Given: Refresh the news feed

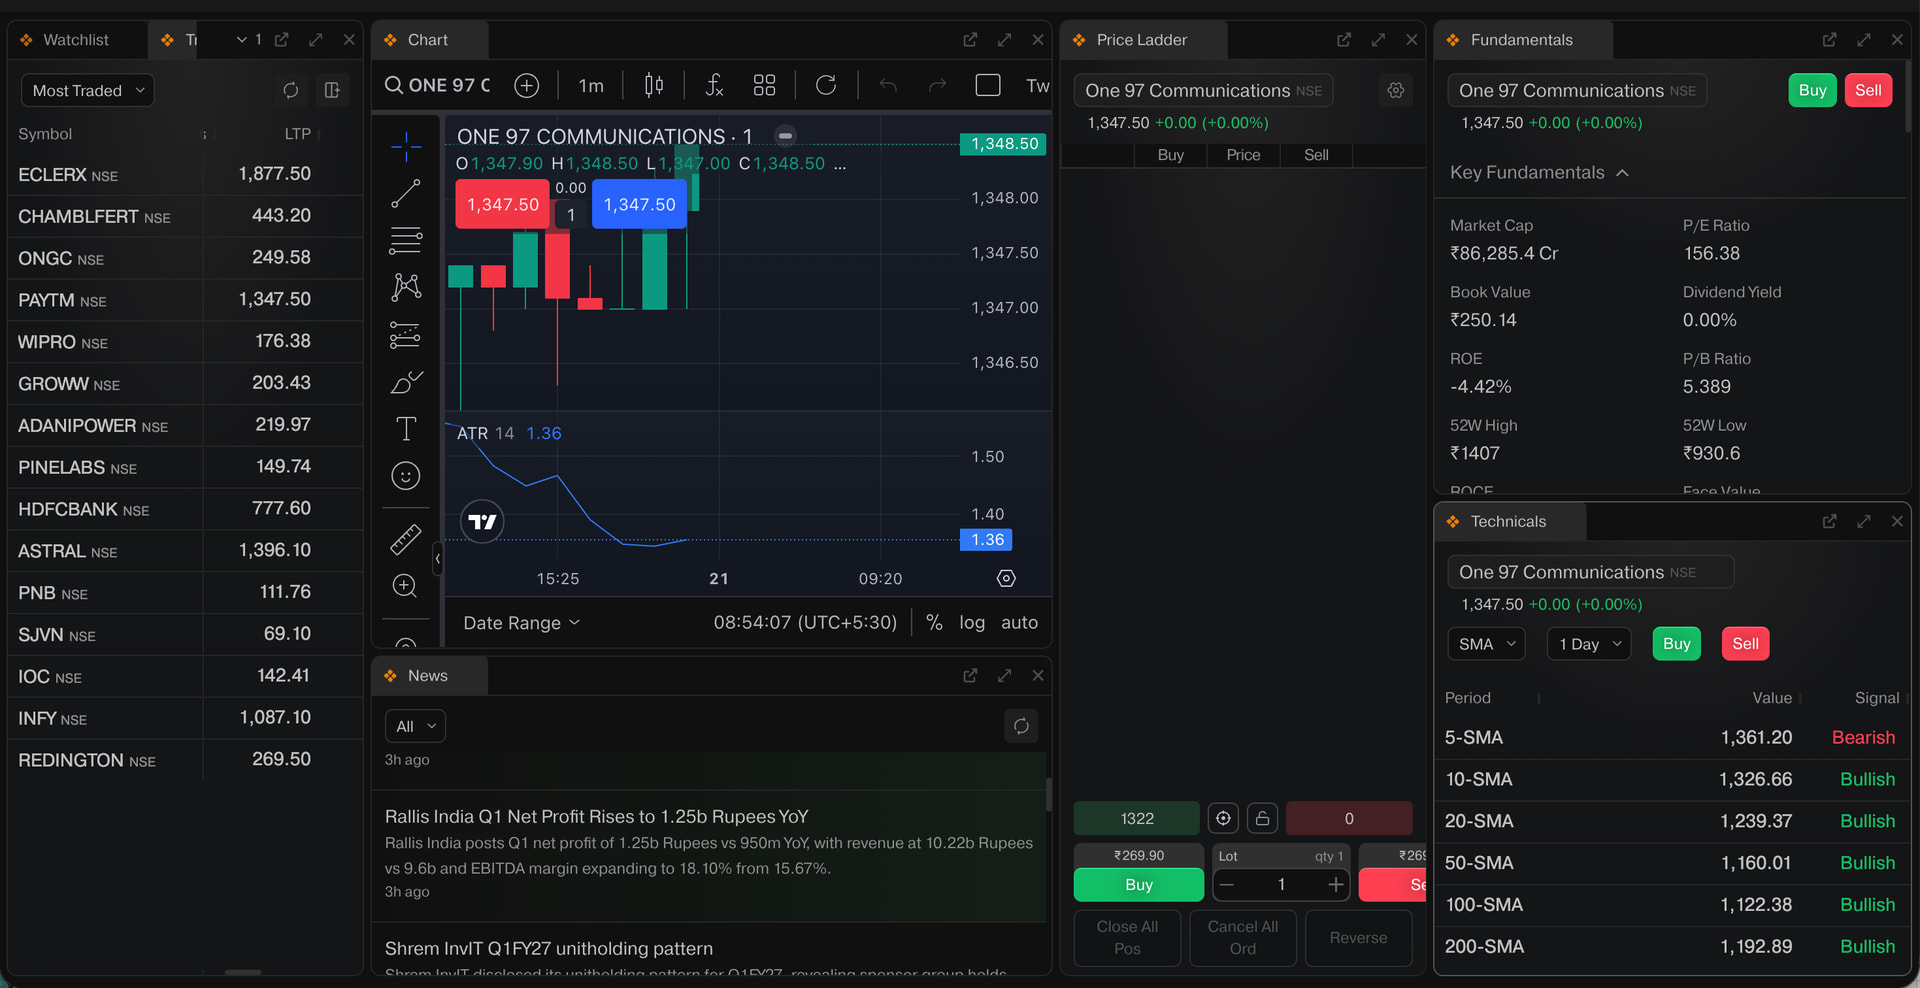Looking at the screenshot, I should [x=1021, y=726].
